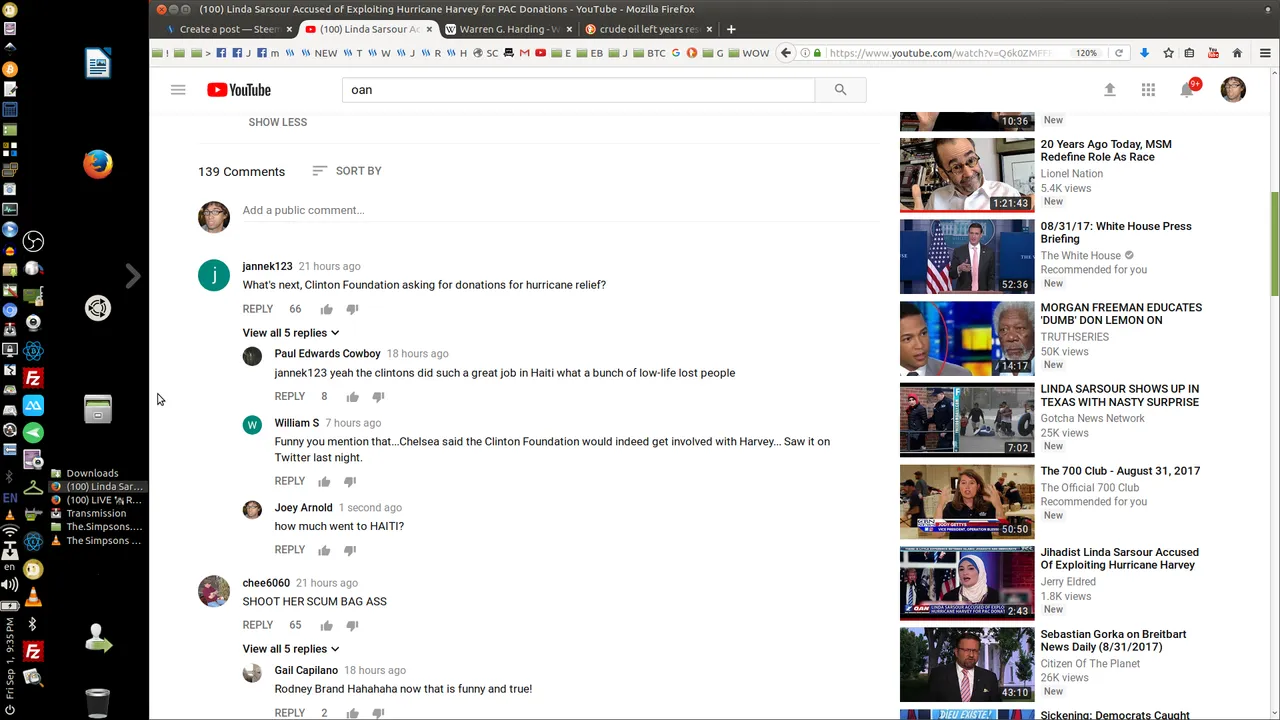Dislike Joey Arnold's reply
1280x720 pixels.
(x=350, y=550)
